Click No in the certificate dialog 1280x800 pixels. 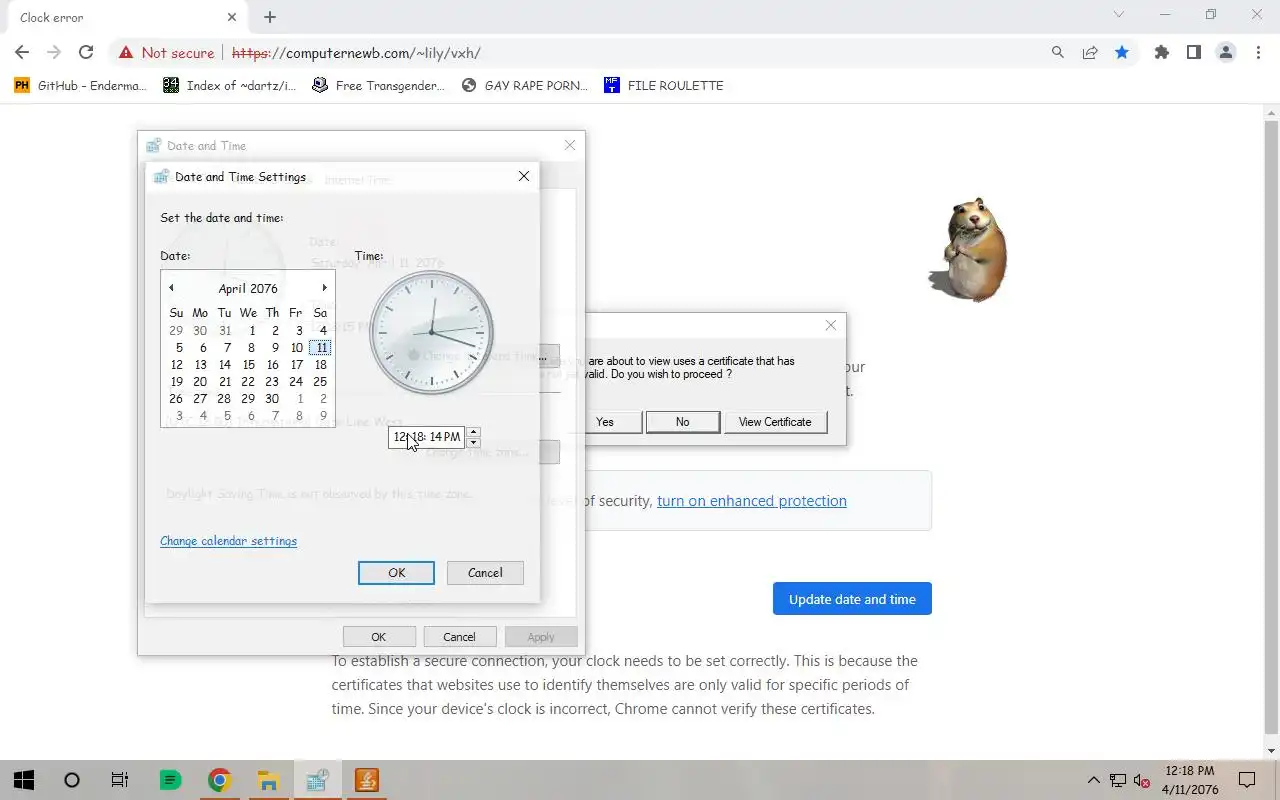pyautogui.click(x=682, y=422)
